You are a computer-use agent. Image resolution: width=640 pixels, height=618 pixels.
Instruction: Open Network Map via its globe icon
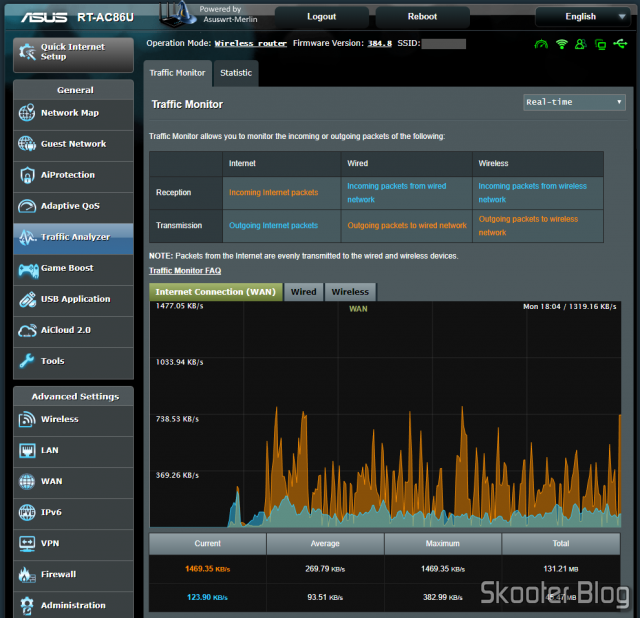click(x=27, y=113)
